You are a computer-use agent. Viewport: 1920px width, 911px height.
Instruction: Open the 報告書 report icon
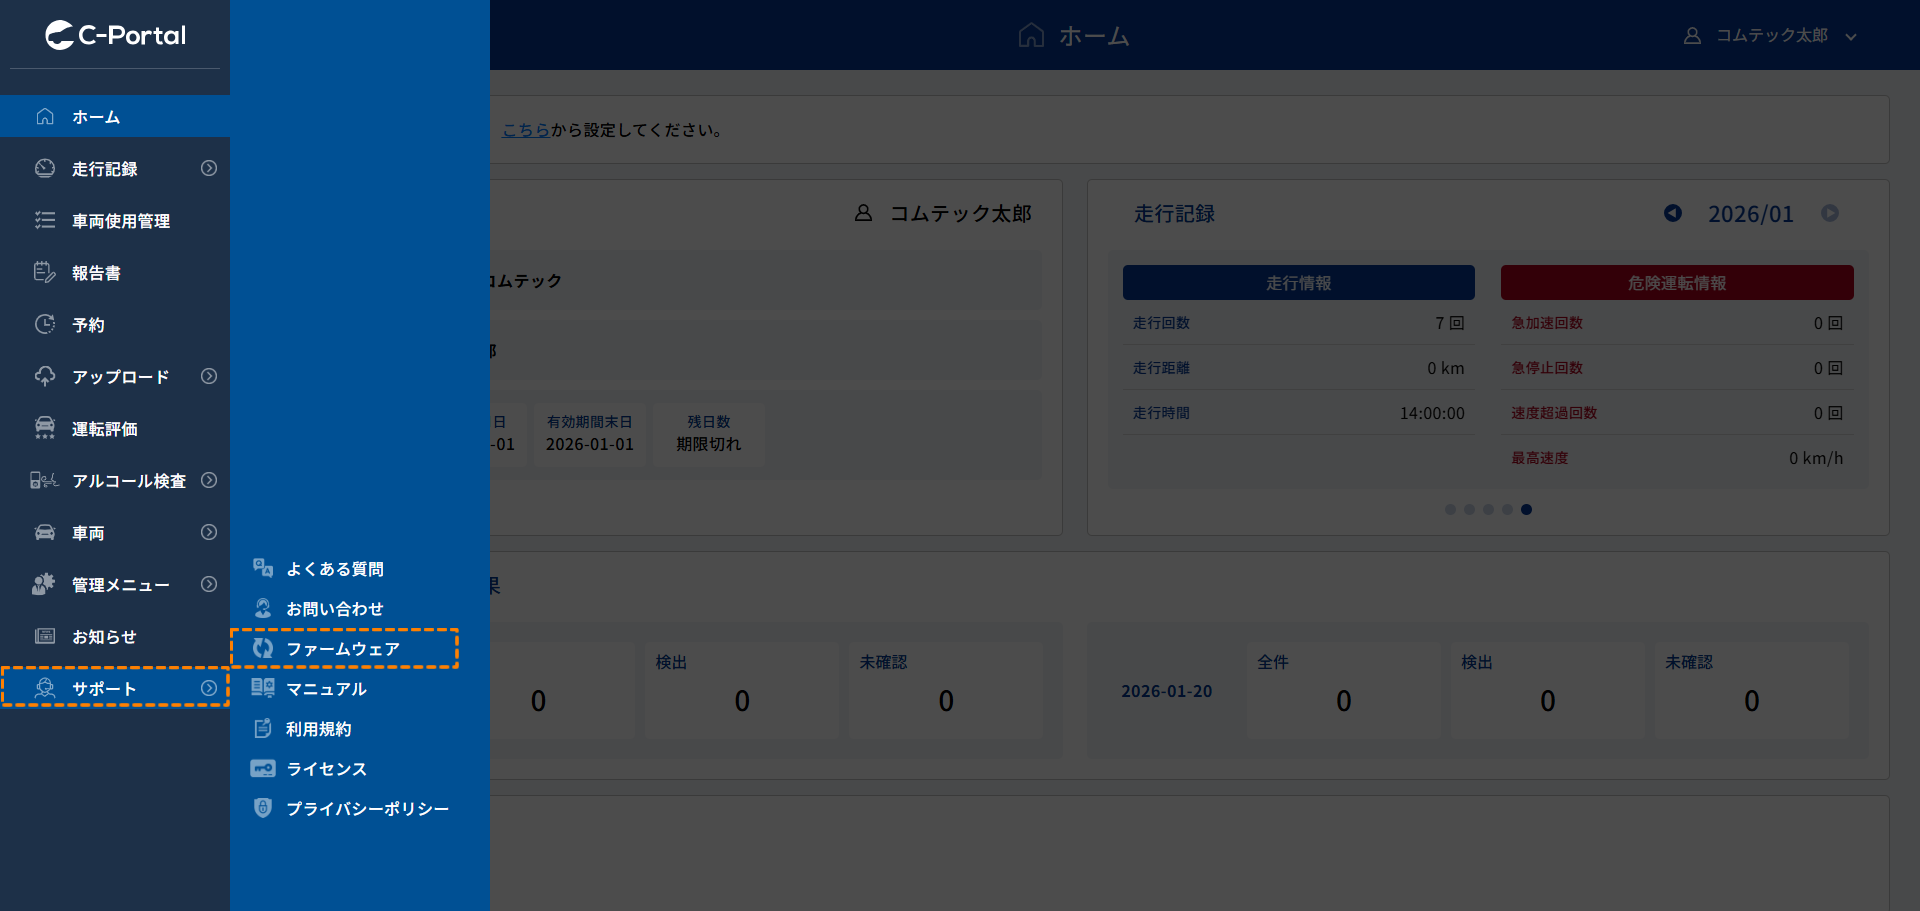click(45, 272)
